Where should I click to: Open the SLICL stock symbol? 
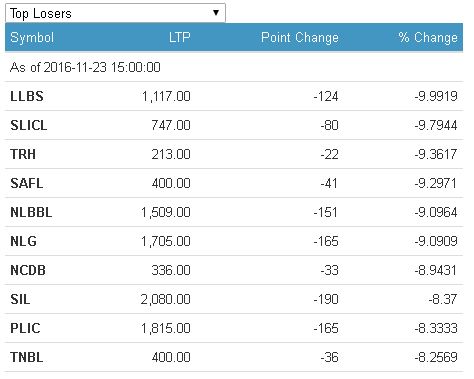pos(29,125)
